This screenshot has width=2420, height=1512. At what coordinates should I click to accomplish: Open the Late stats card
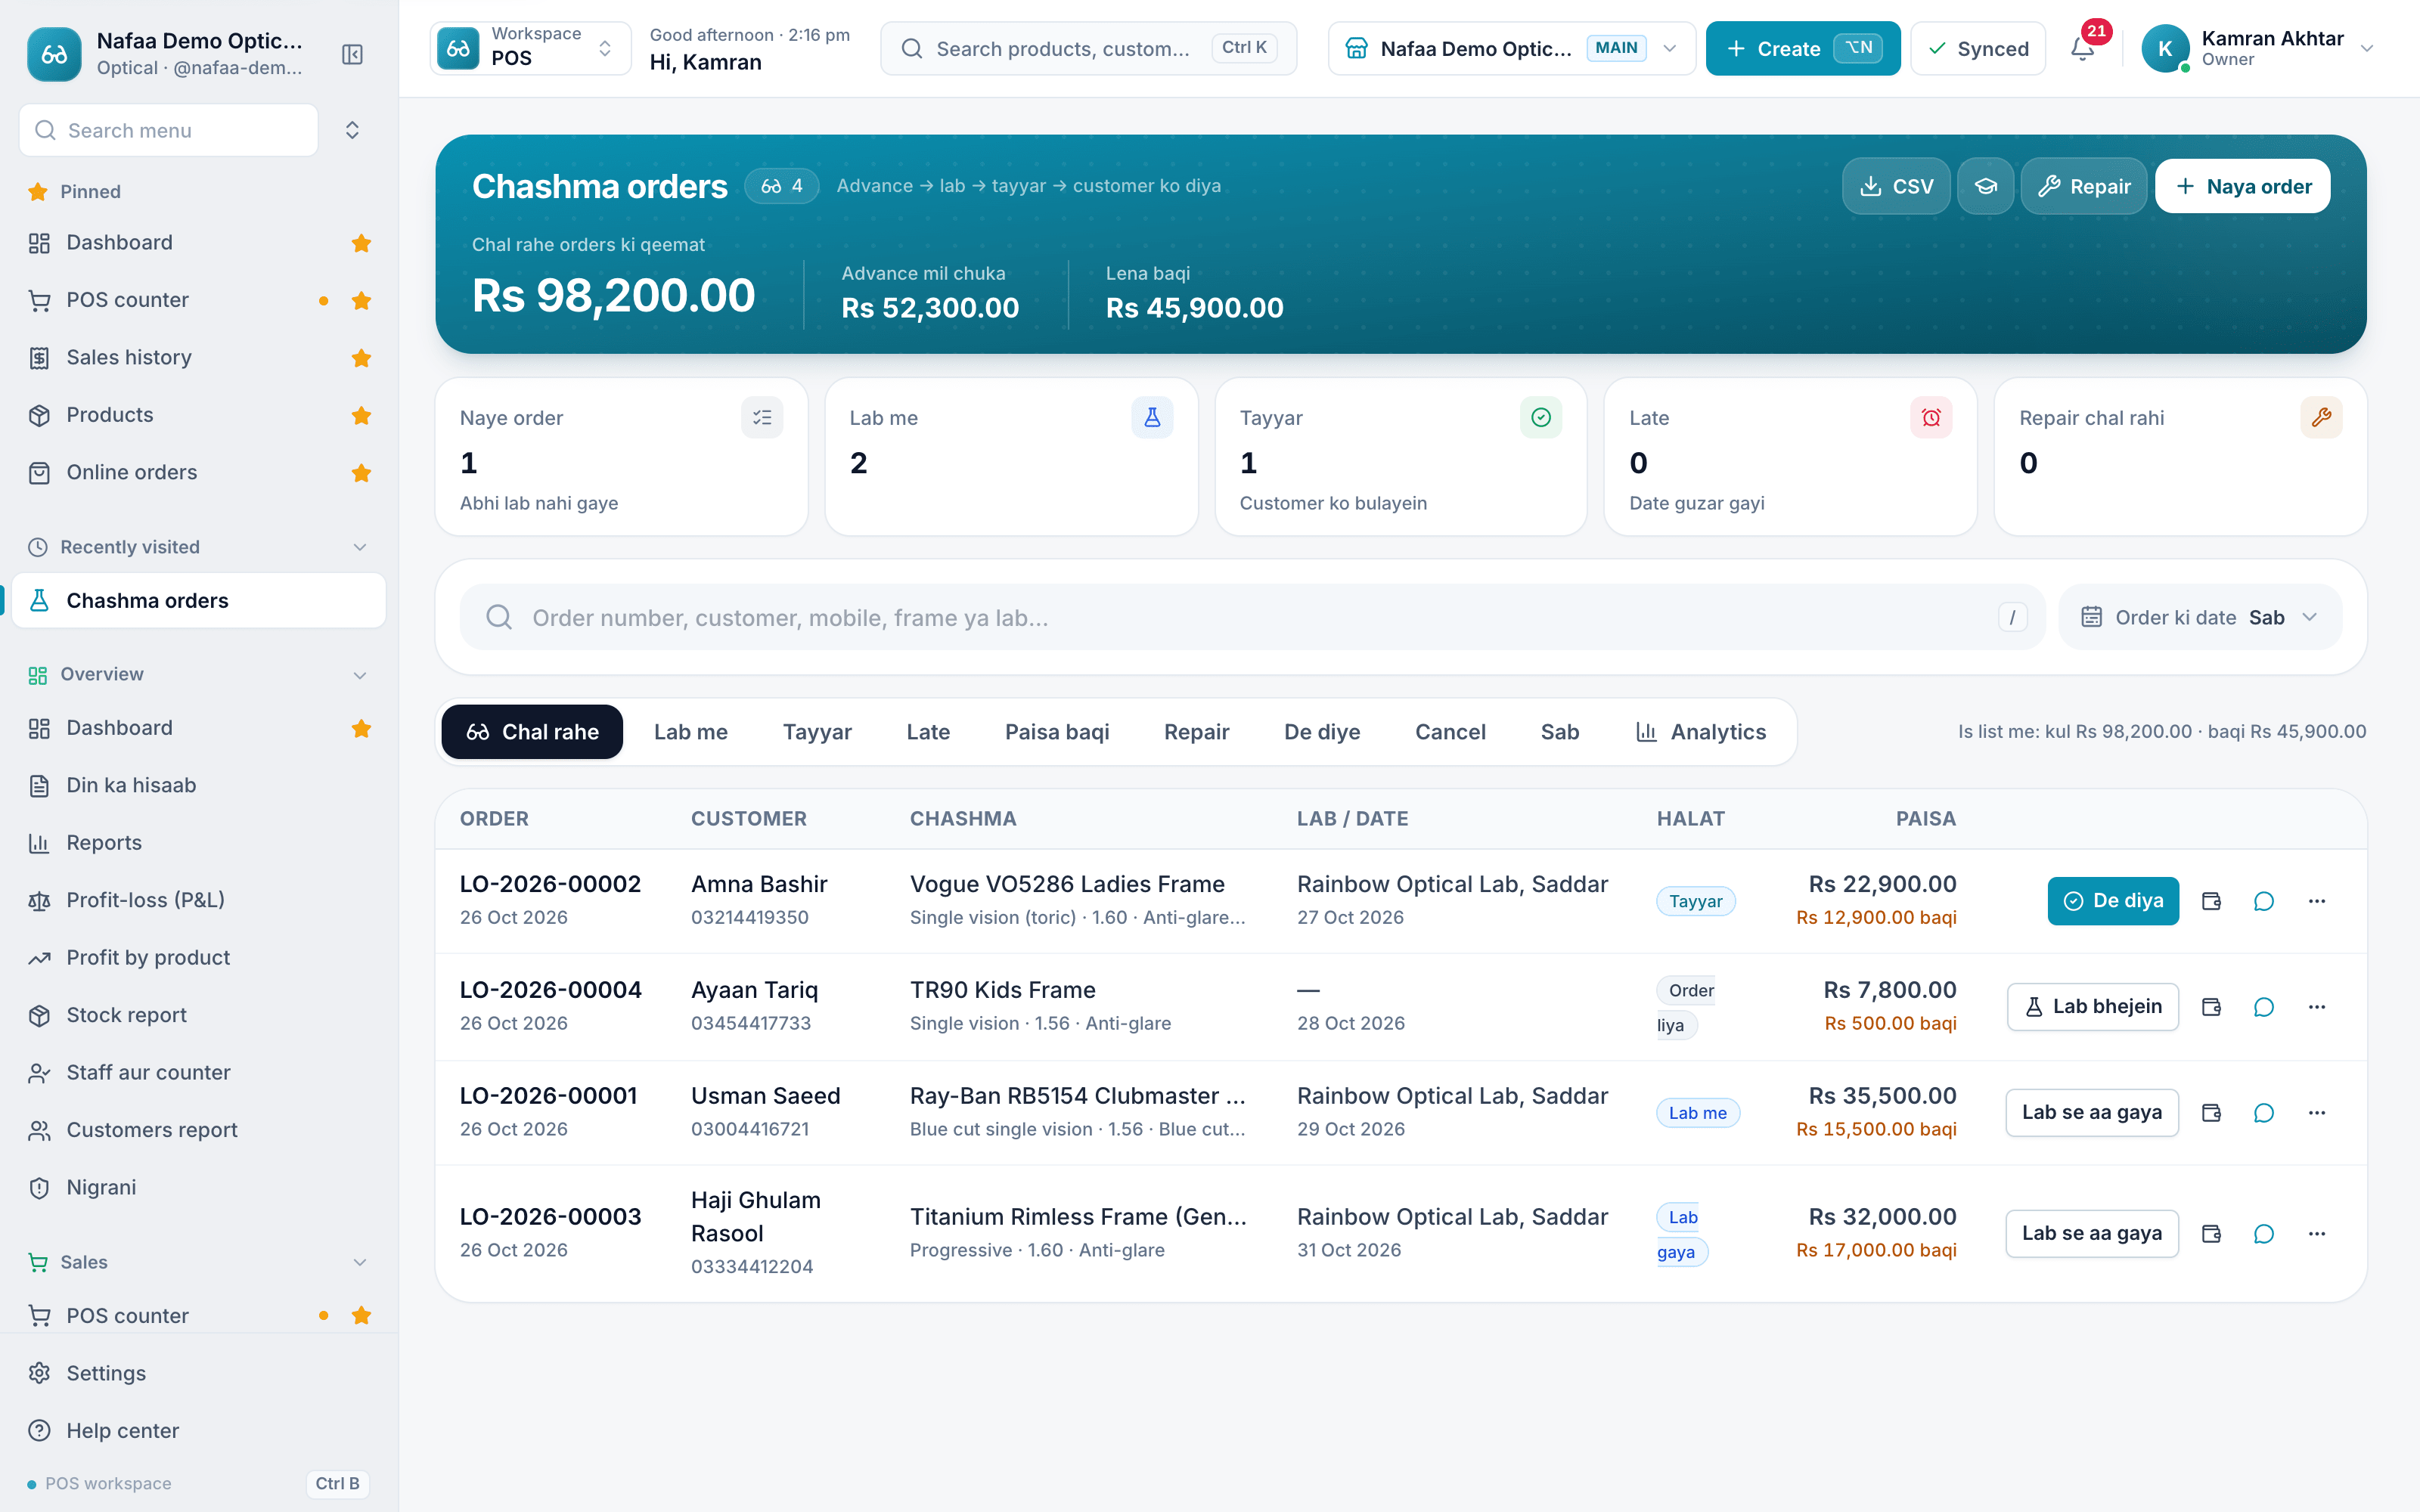pyautogui.click(x=1790, y=457)
